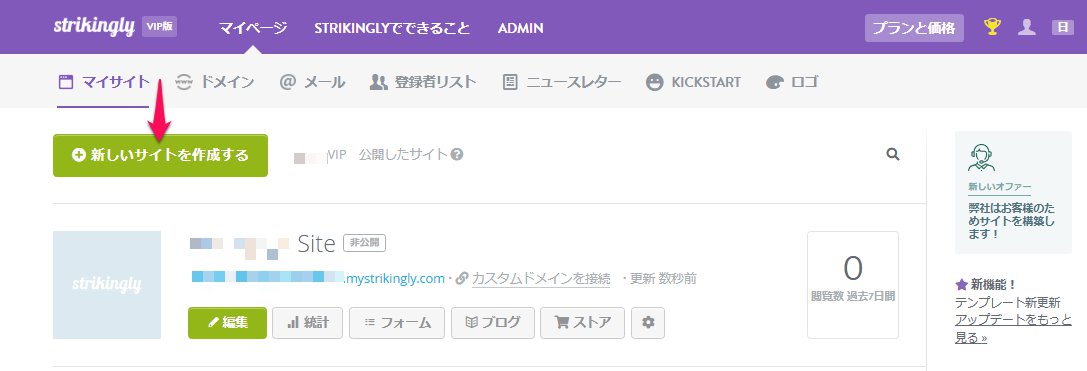1087x371 pixels.
Task: Click the help icon beside 公開したサイト
Action: point(457,155)
